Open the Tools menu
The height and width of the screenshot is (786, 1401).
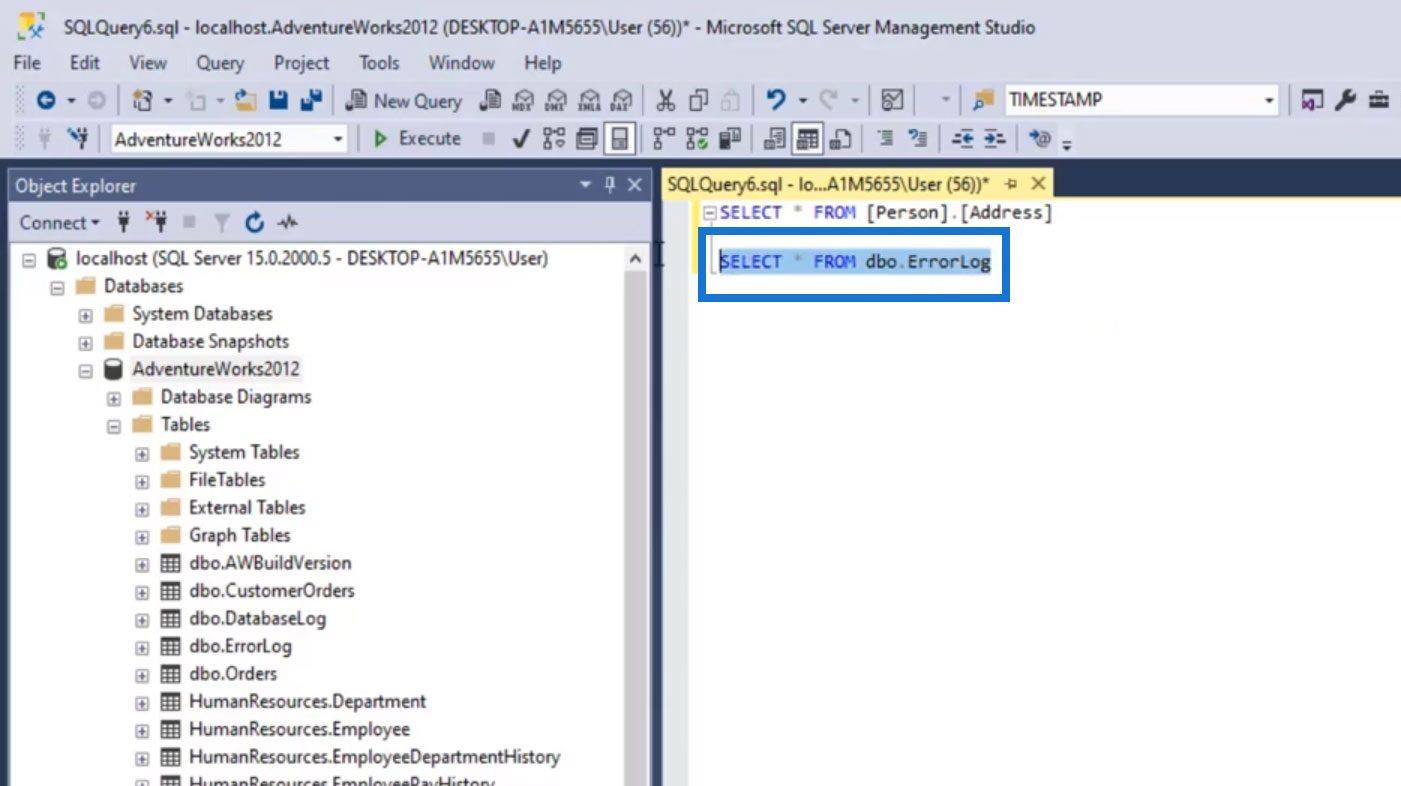click(x=379, y=63)
